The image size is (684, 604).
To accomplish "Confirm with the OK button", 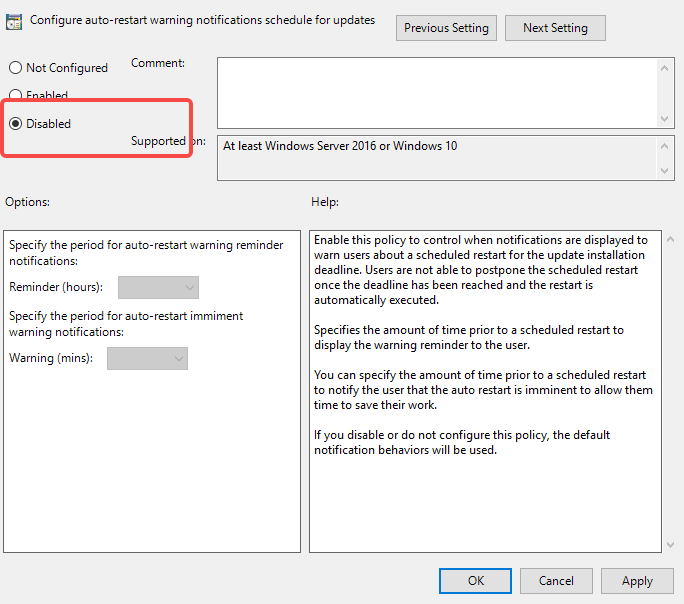I will pyautogui.click(x=475, y=581).
